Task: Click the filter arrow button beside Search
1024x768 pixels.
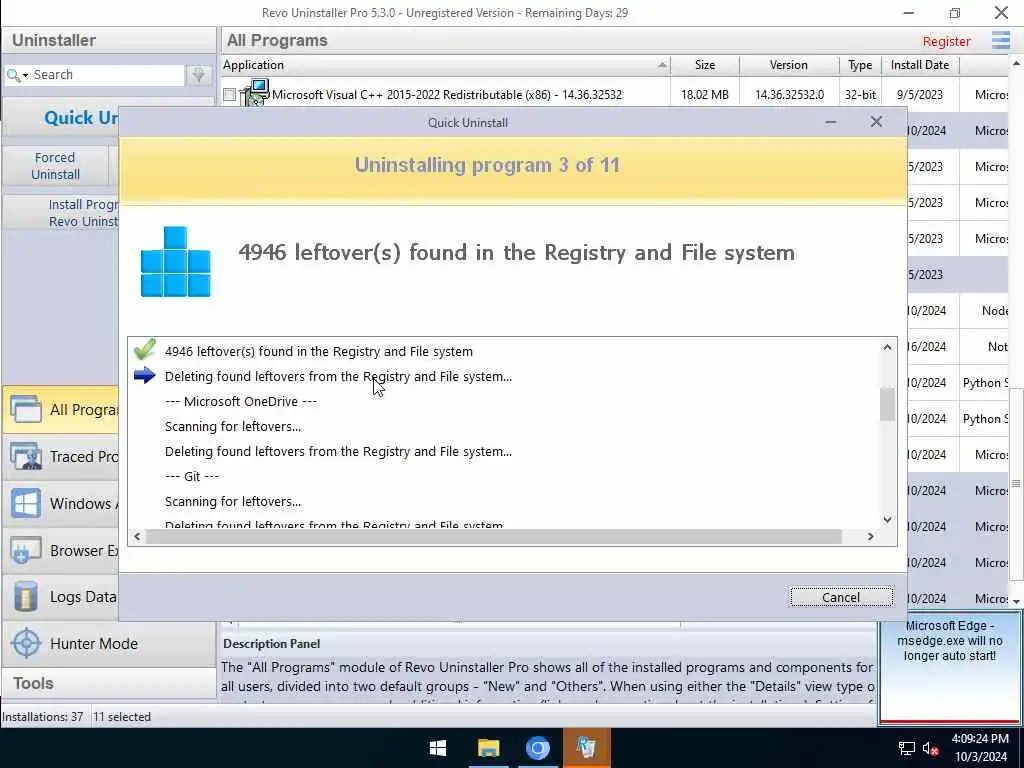Action: point(199,74)
